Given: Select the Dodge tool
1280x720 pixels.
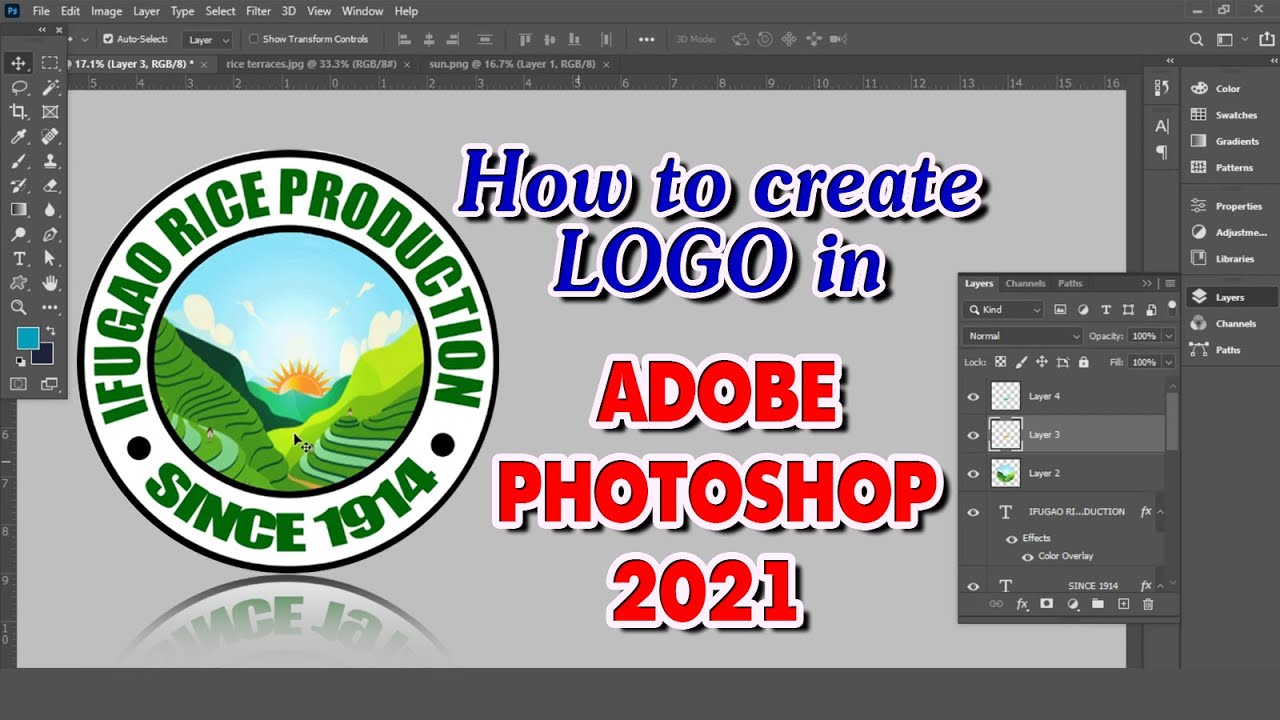Looking at the screenshot, I should tap(19, 234).
